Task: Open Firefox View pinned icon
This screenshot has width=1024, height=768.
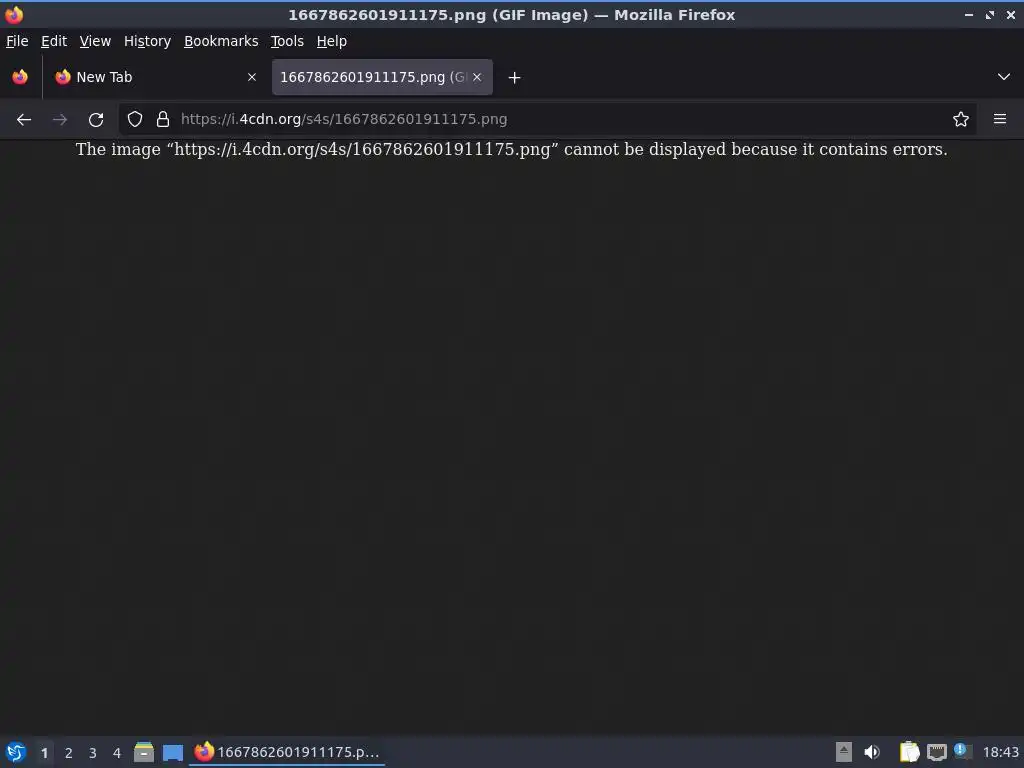Action: point(20,77)
